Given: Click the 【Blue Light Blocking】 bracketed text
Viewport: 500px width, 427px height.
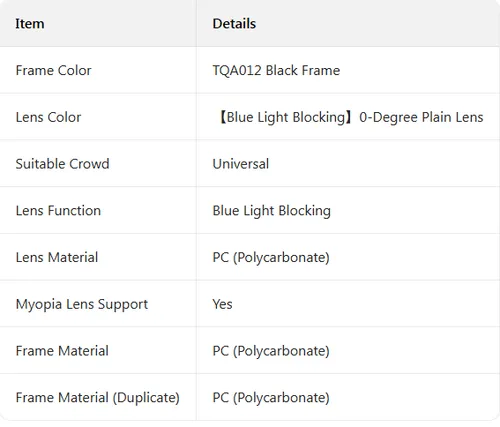Looking at the screenshot, I should [x=285, y=117].
